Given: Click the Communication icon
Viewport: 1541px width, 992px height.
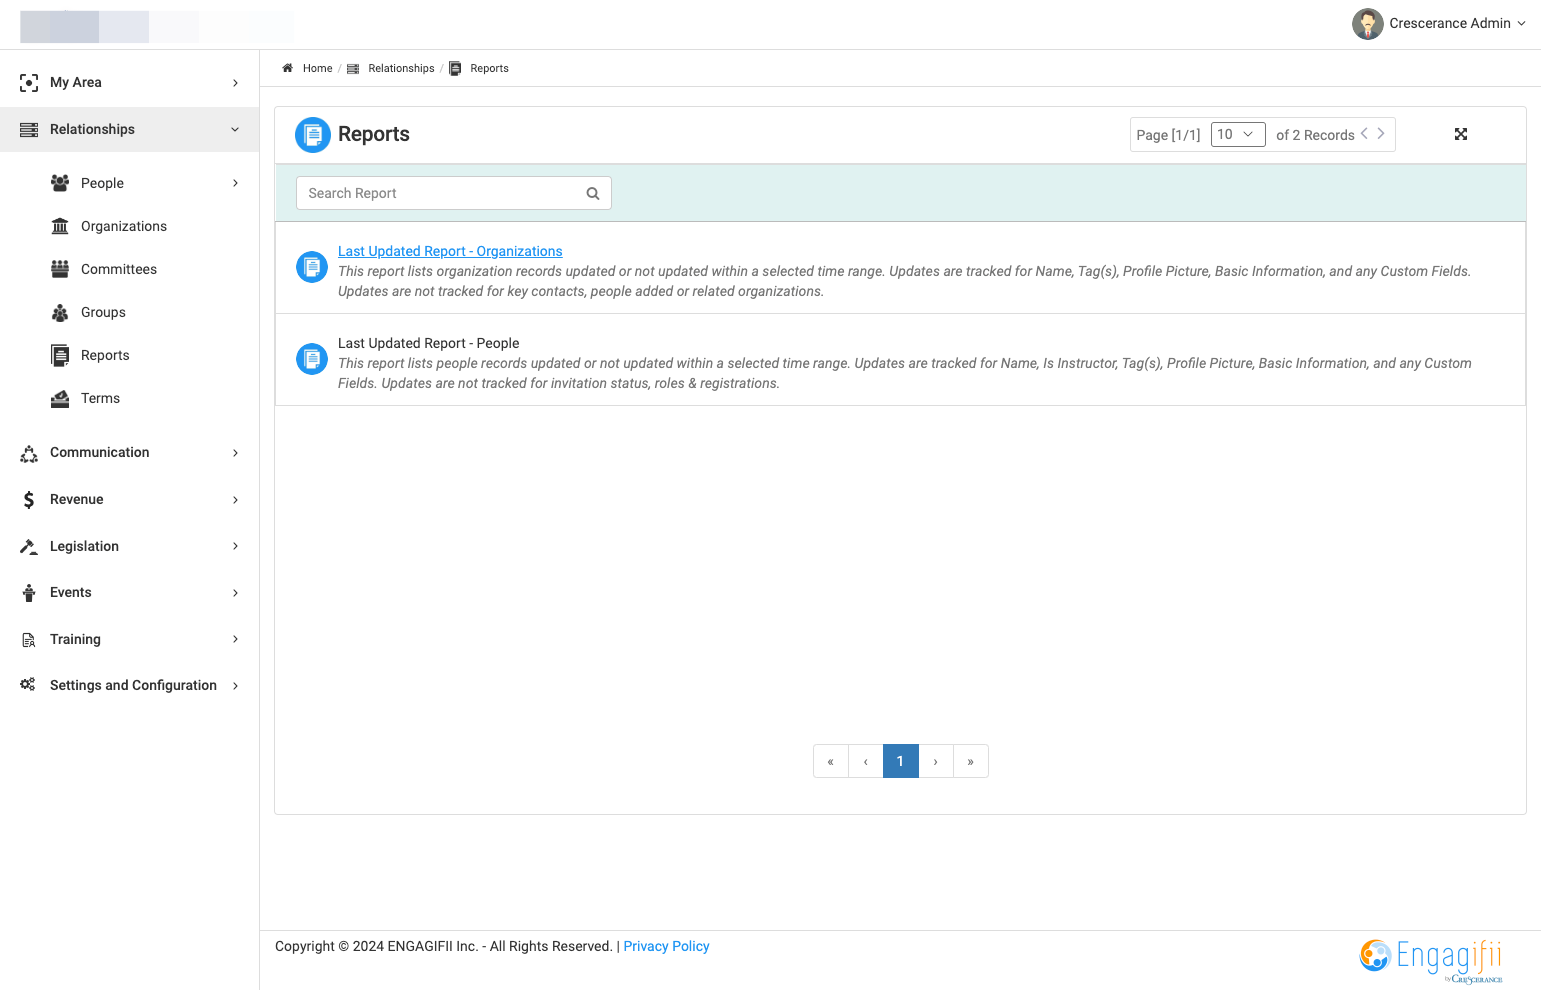Looking at the screenshot, I should (29, 453).
